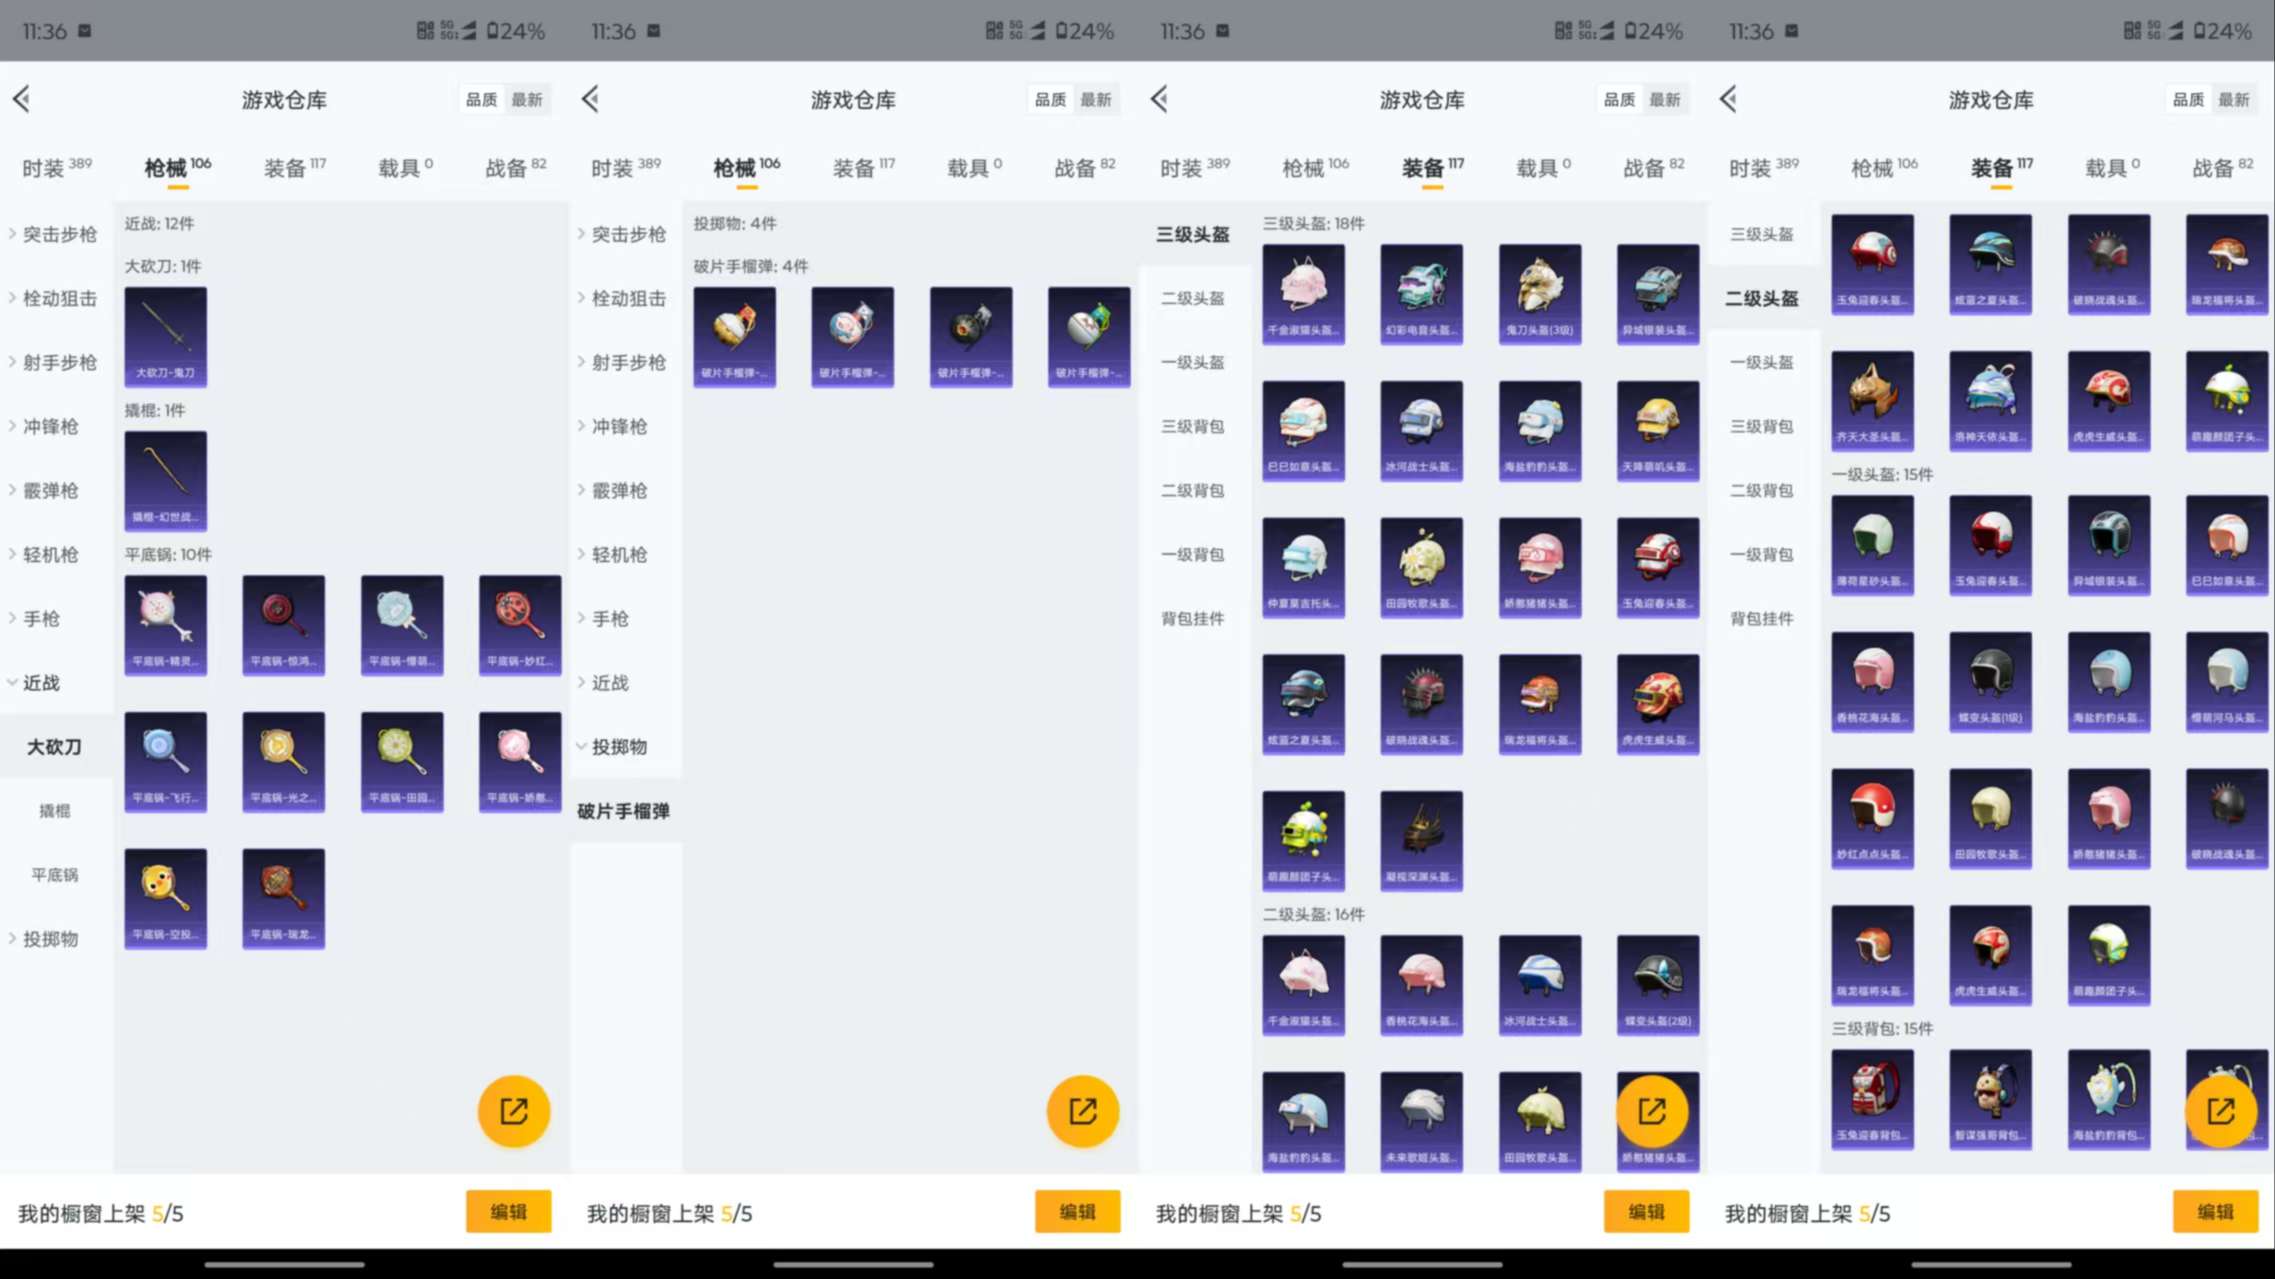Toggle 最新 sort on the 近战 melee screen

click(527, 99)
